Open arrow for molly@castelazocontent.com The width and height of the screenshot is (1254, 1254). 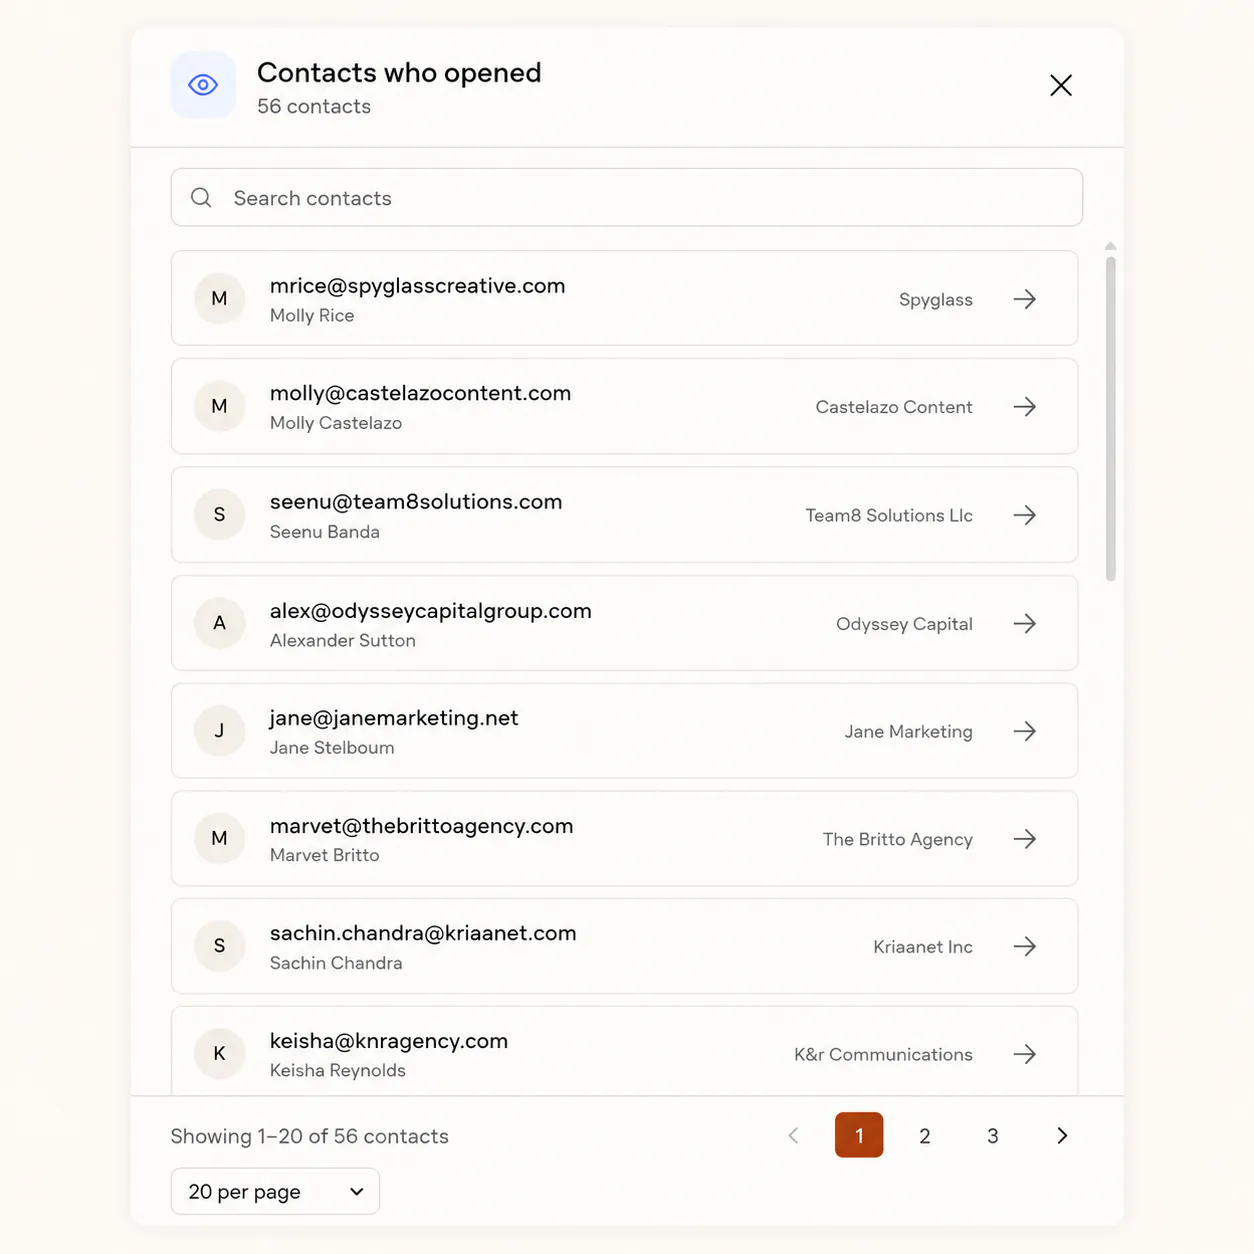[1025, 407]
